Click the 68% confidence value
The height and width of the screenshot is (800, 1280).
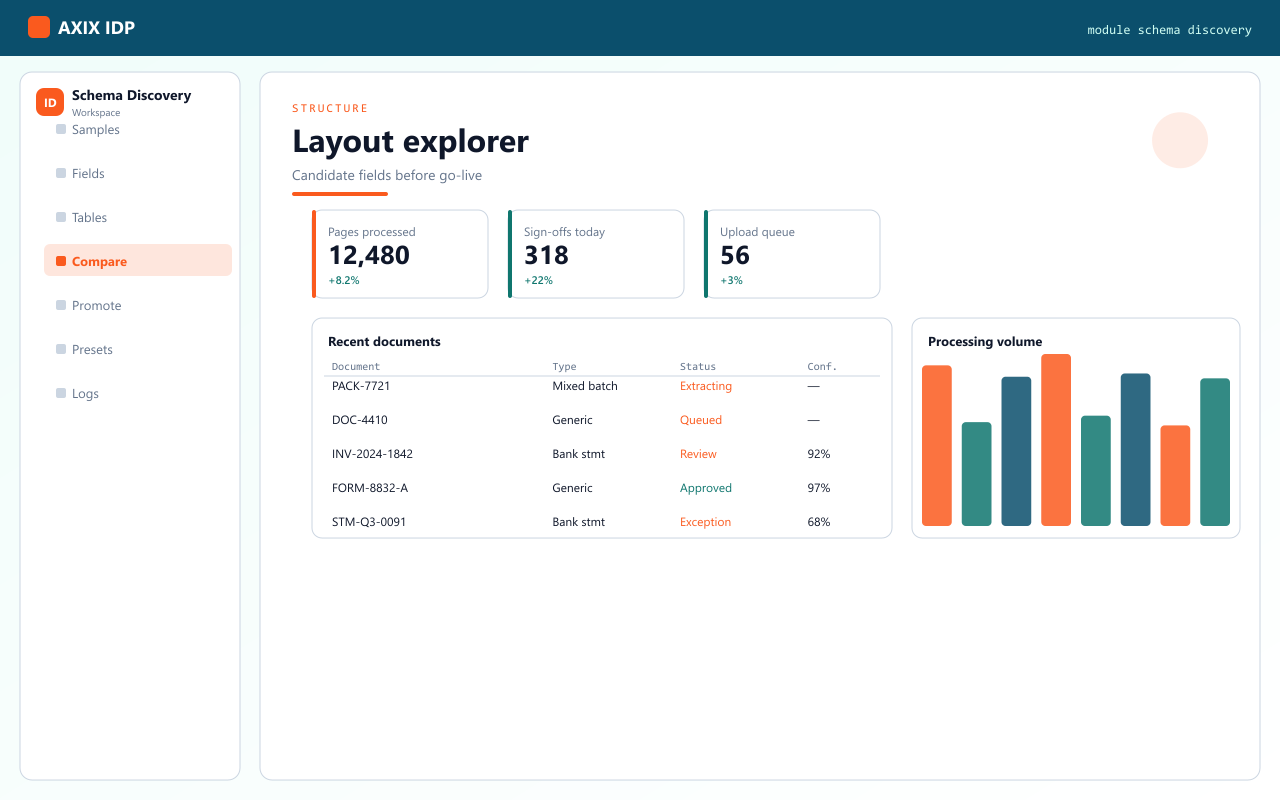pos(819,522)
